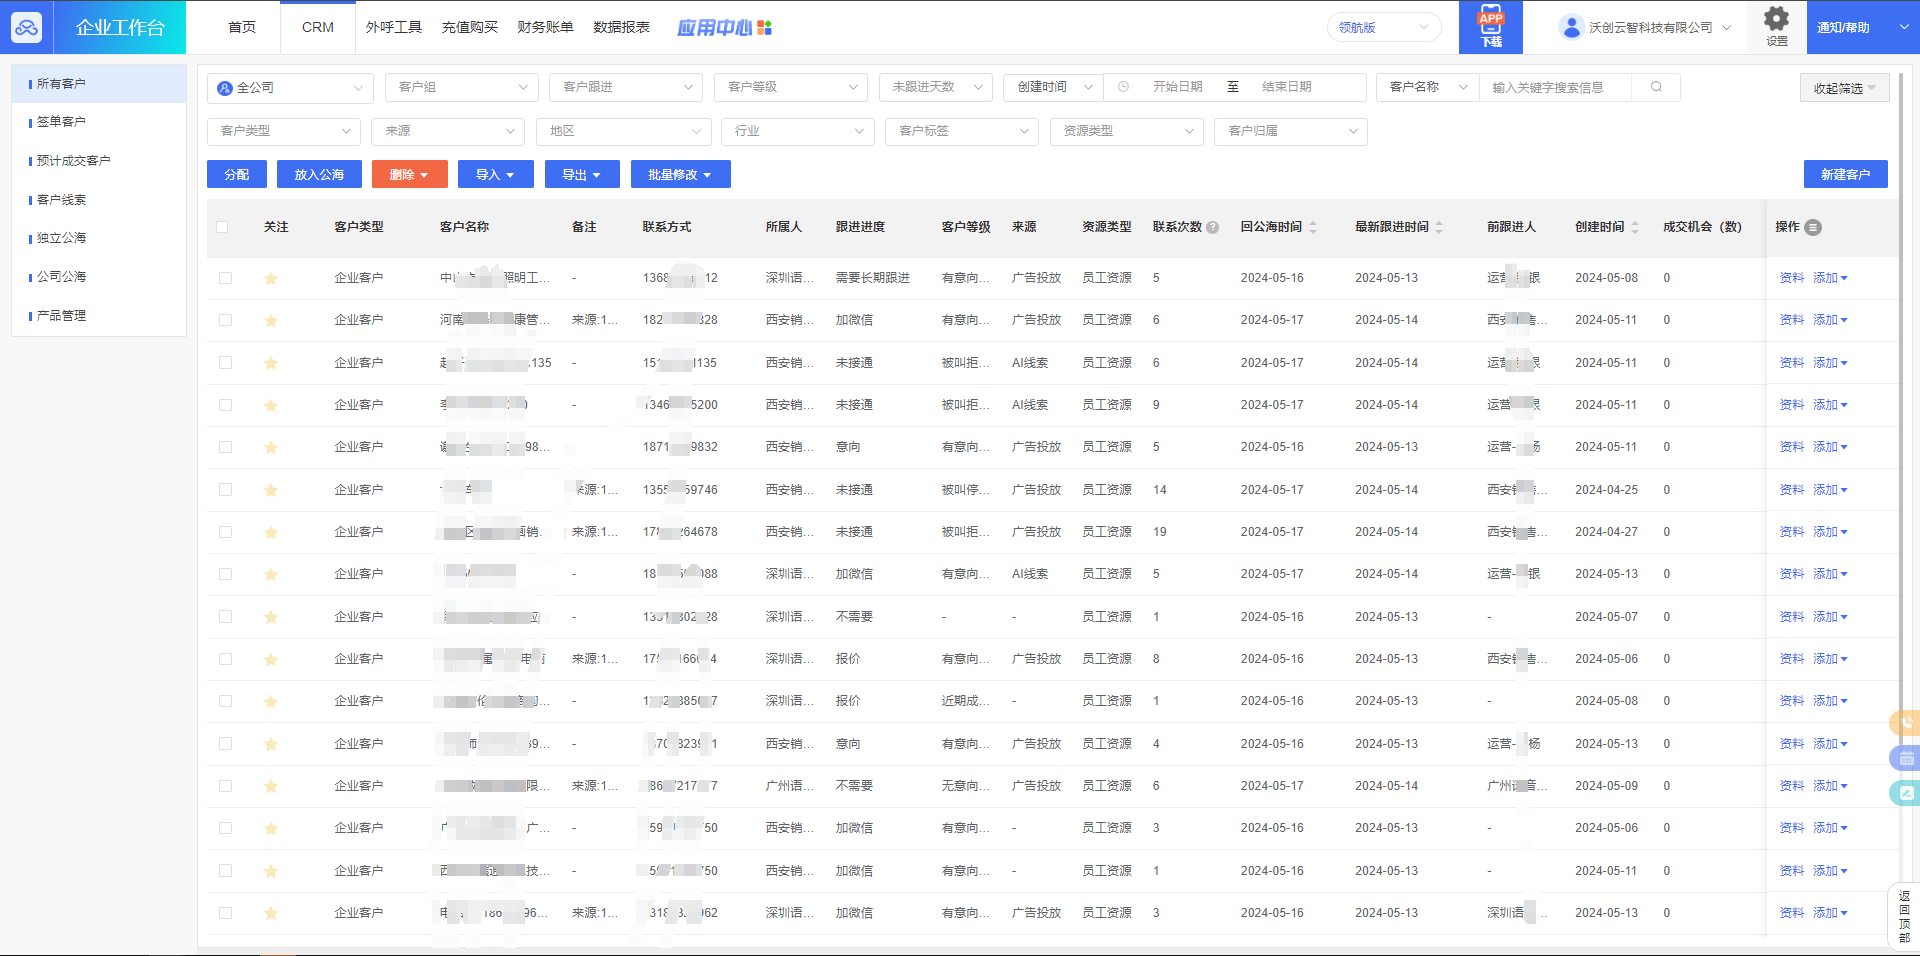This screenshot has height=956, width=1920.
Task: Open the 行业 dropdown
Action: (797, 131)
